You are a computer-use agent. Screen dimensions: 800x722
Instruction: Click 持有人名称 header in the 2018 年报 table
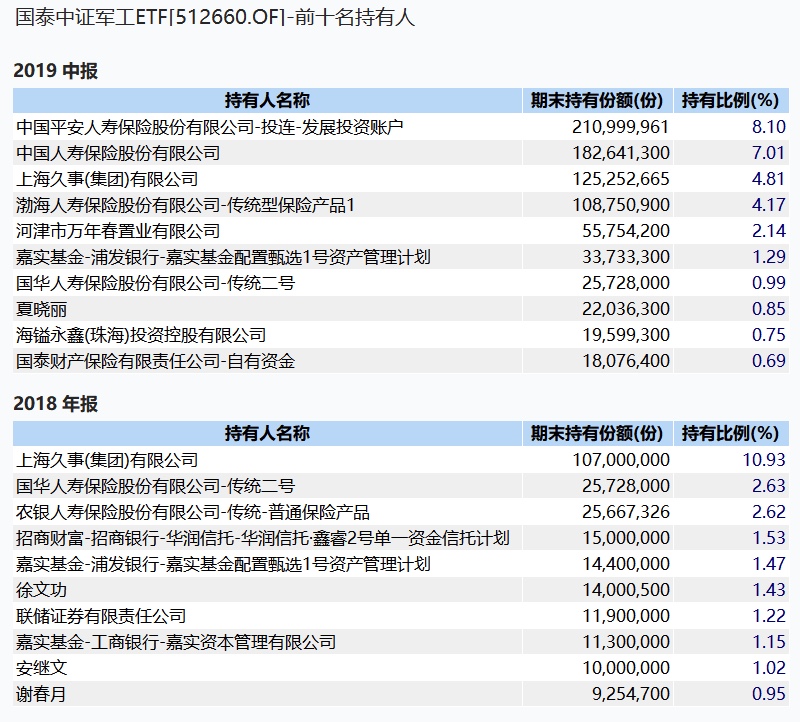point(267,434)
